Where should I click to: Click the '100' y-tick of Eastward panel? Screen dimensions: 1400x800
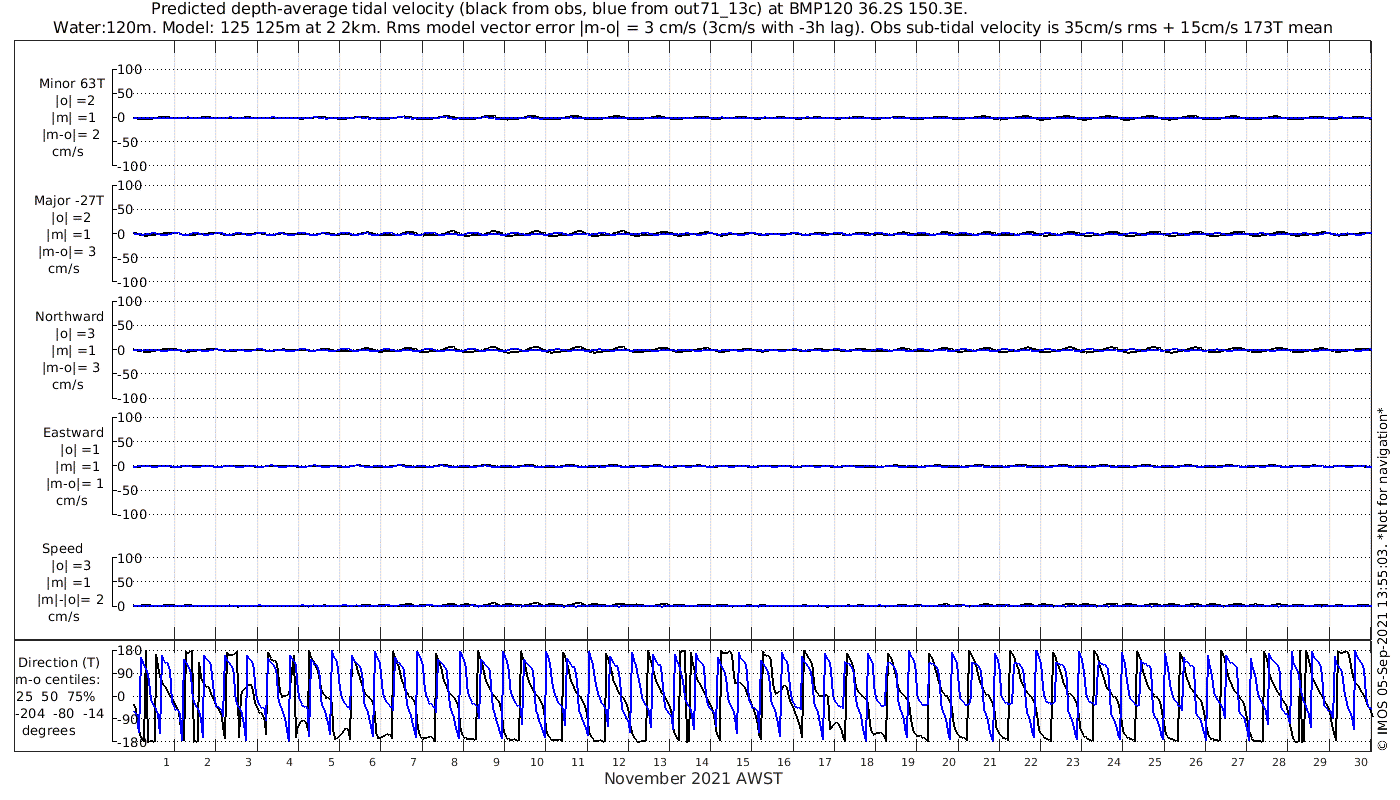pos(131,417)
